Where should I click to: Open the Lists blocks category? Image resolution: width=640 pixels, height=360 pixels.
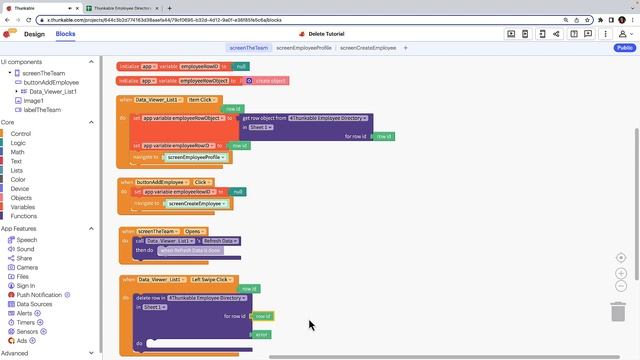[16, 170]
